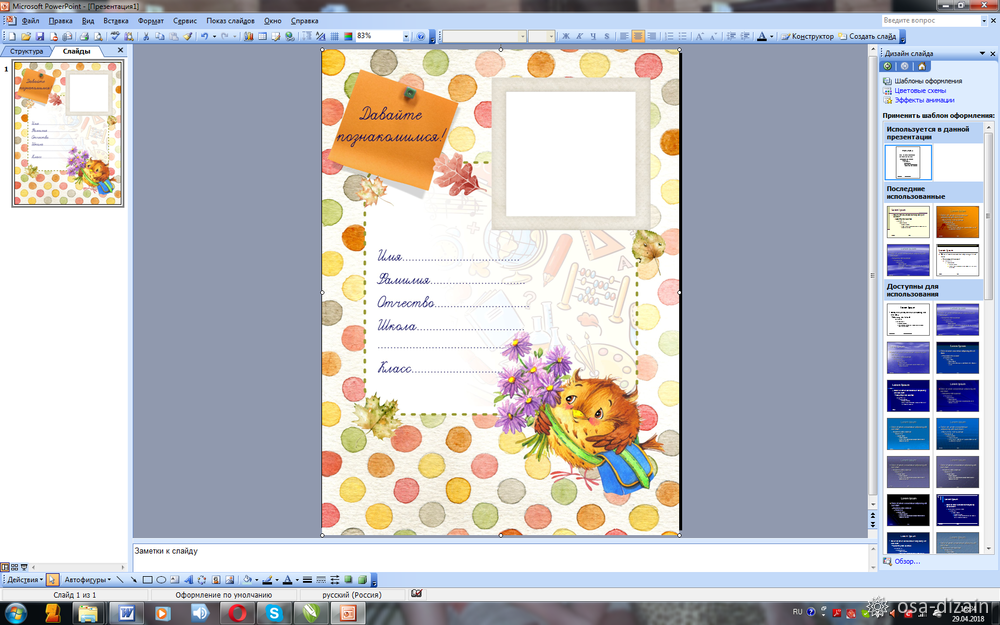Expand the font color dropdown arrow in formatting toolbar
Screen dimensions: 1000x625
point(771,36)
